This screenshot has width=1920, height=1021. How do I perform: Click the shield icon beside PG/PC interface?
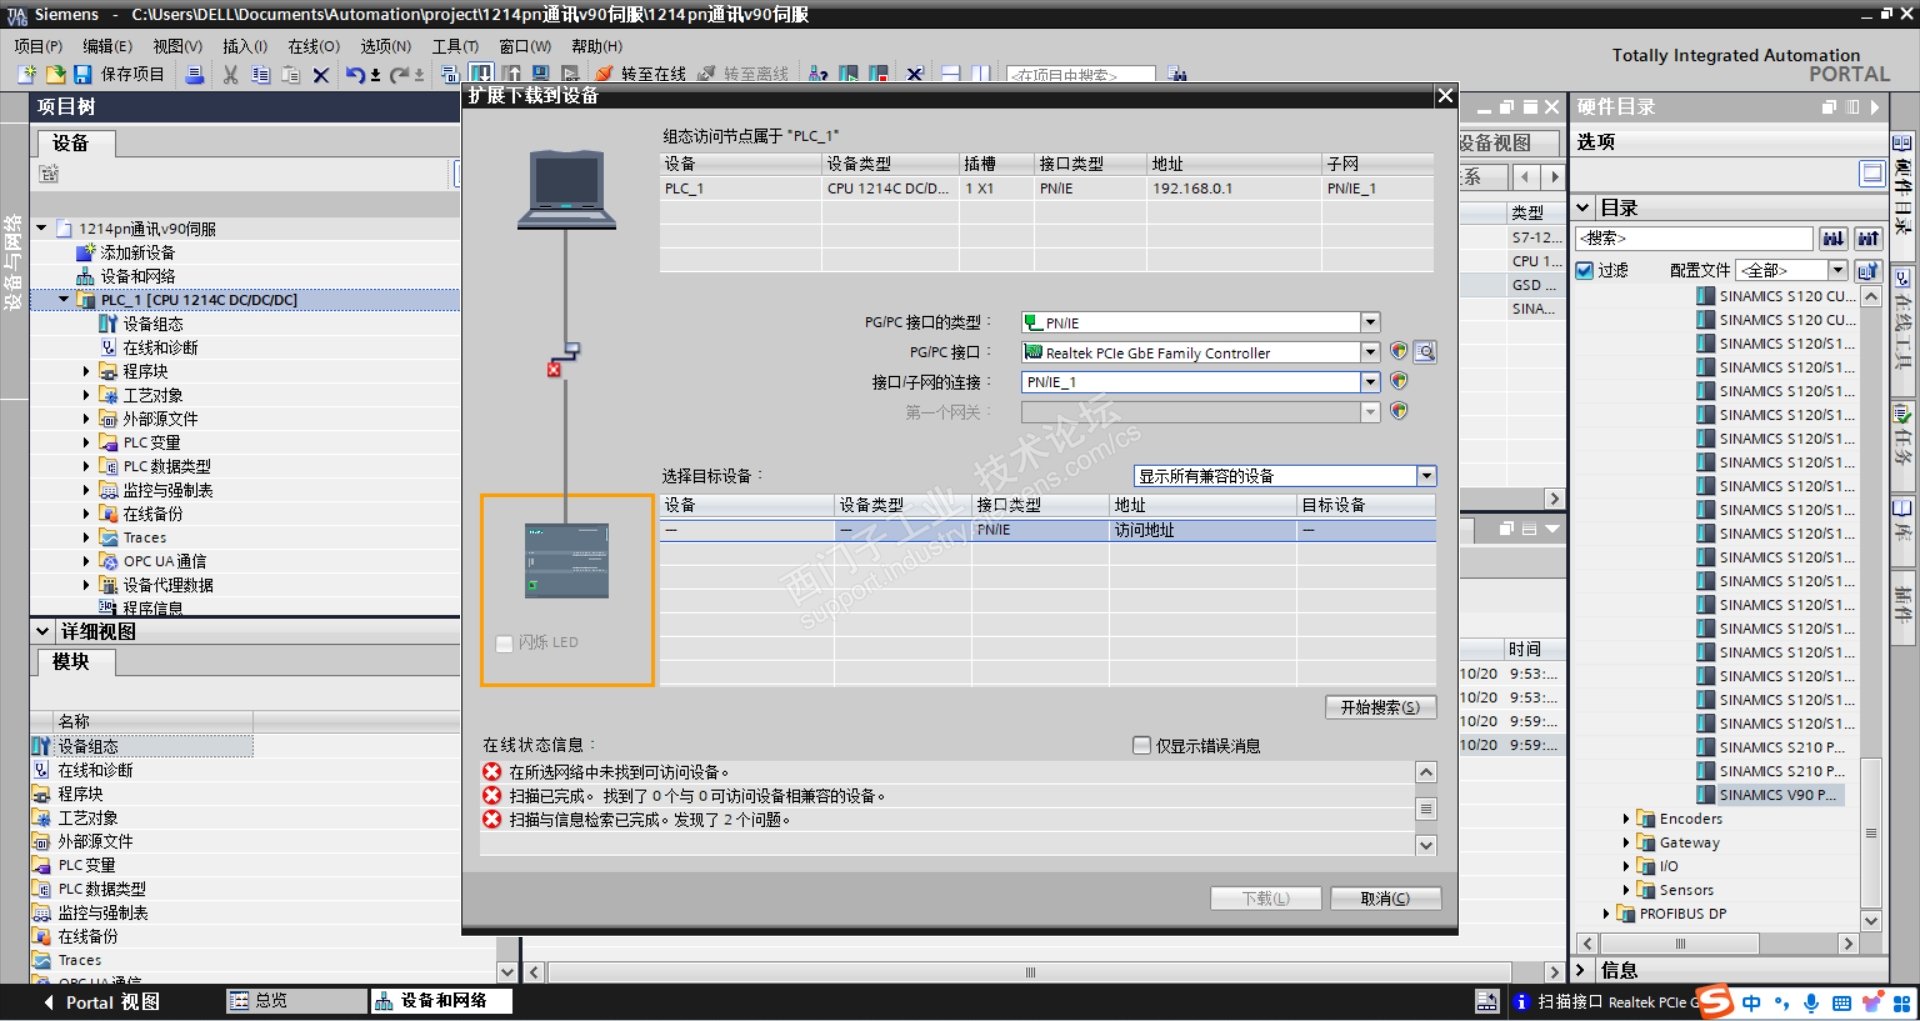pyautogui.click(x=1399, y=352)
